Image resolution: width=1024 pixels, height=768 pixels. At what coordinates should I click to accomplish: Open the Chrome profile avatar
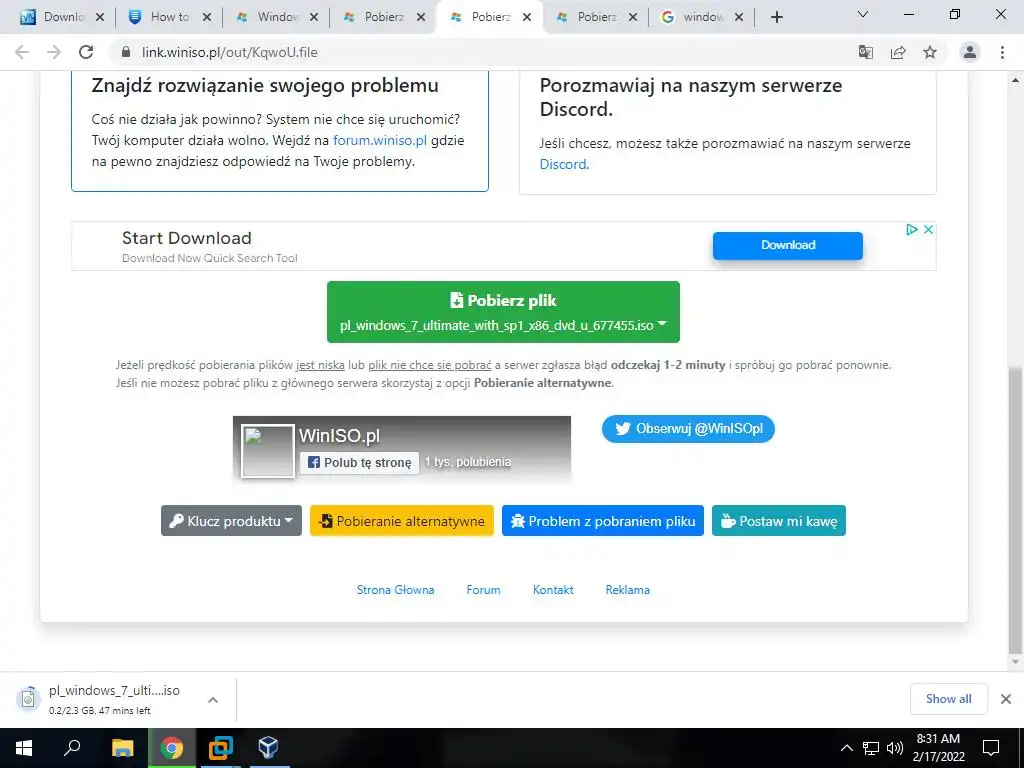[x=970, y=52]
